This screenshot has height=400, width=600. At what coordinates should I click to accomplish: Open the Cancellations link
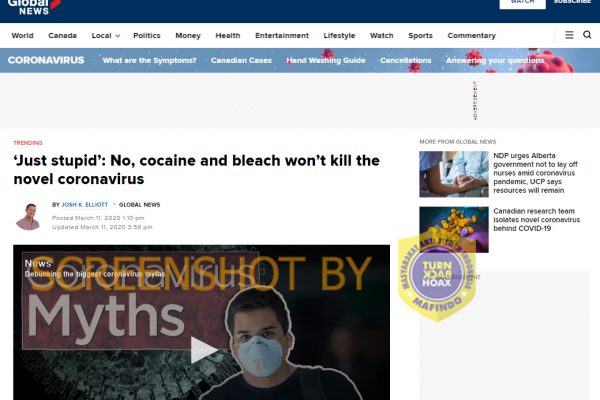coord(406,60)
